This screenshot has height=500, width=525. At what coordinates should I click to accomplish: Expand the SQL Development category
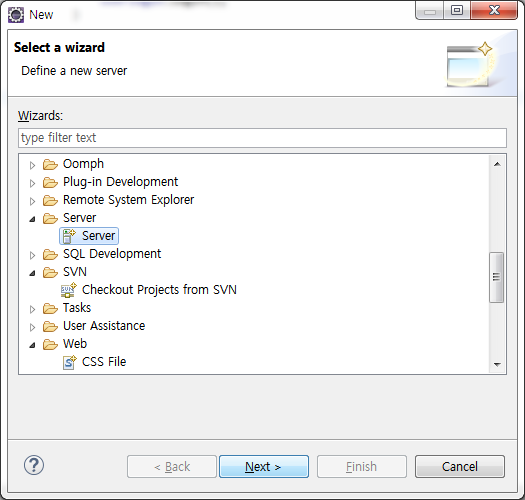tap(32, 256)
